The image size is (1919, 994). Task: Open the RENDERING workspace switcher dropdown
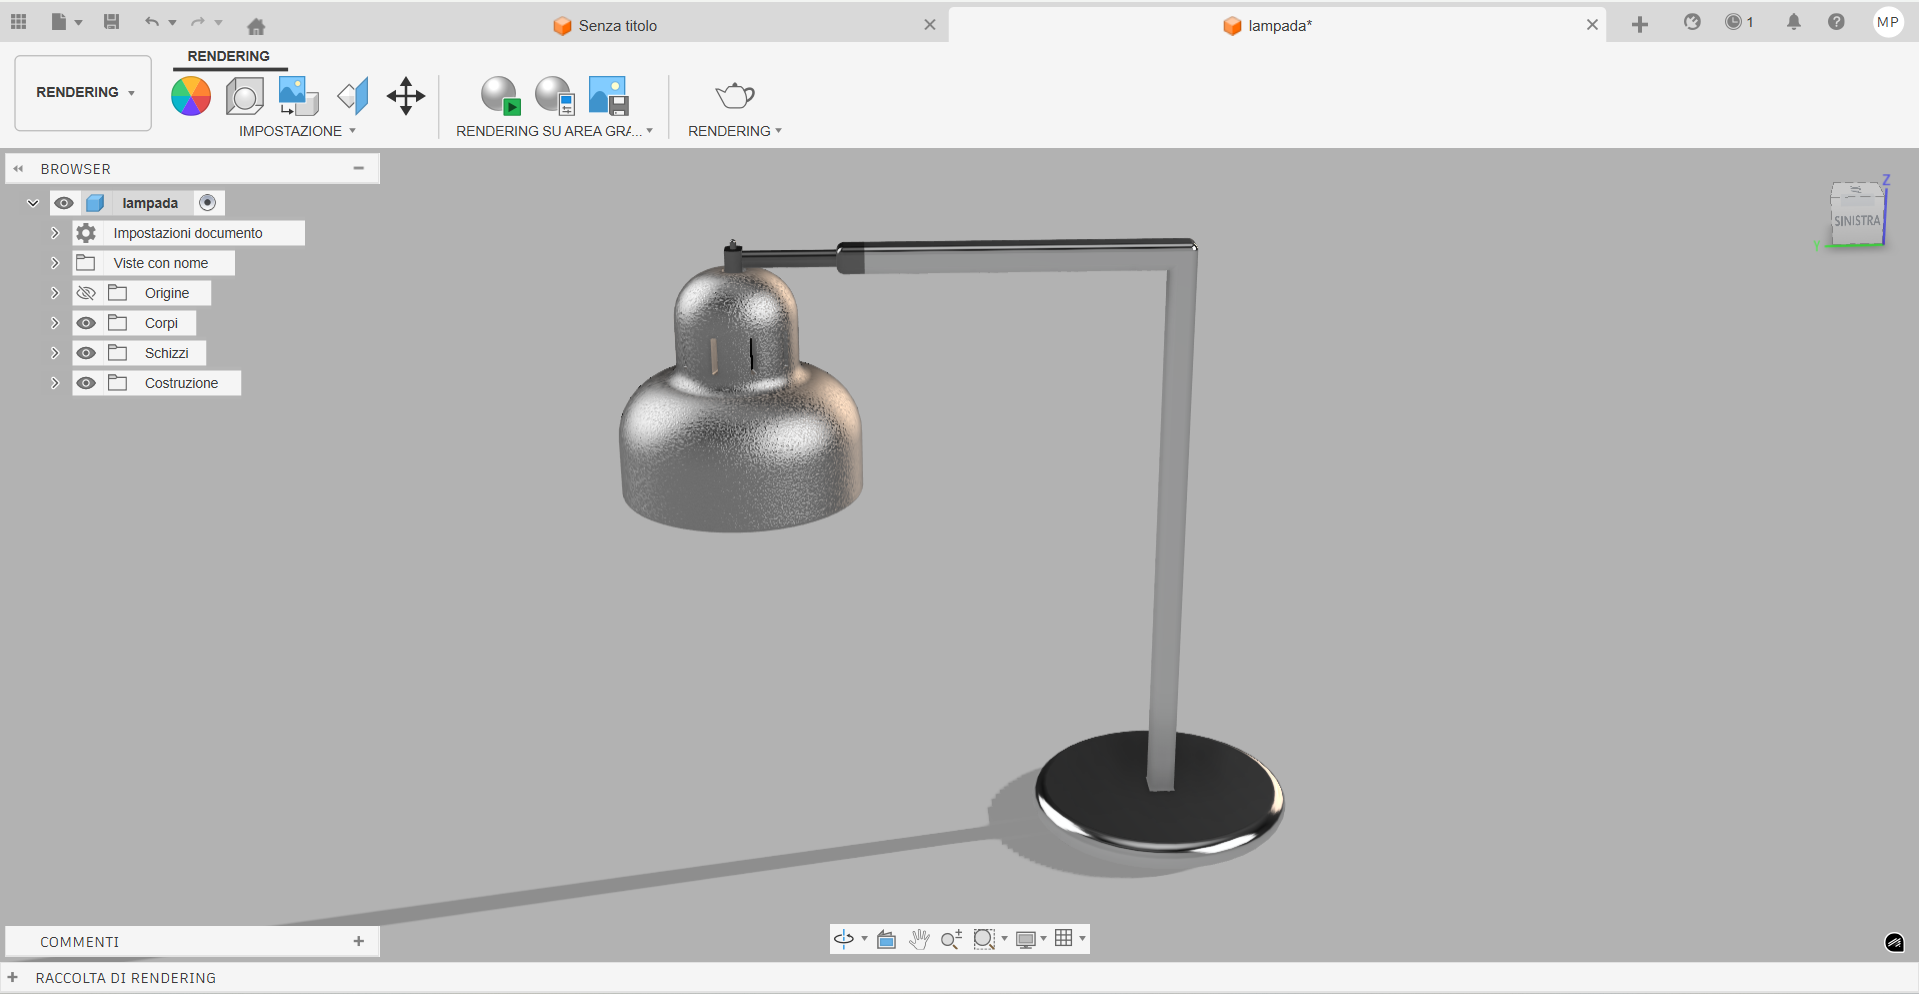(x=82, y=92)
